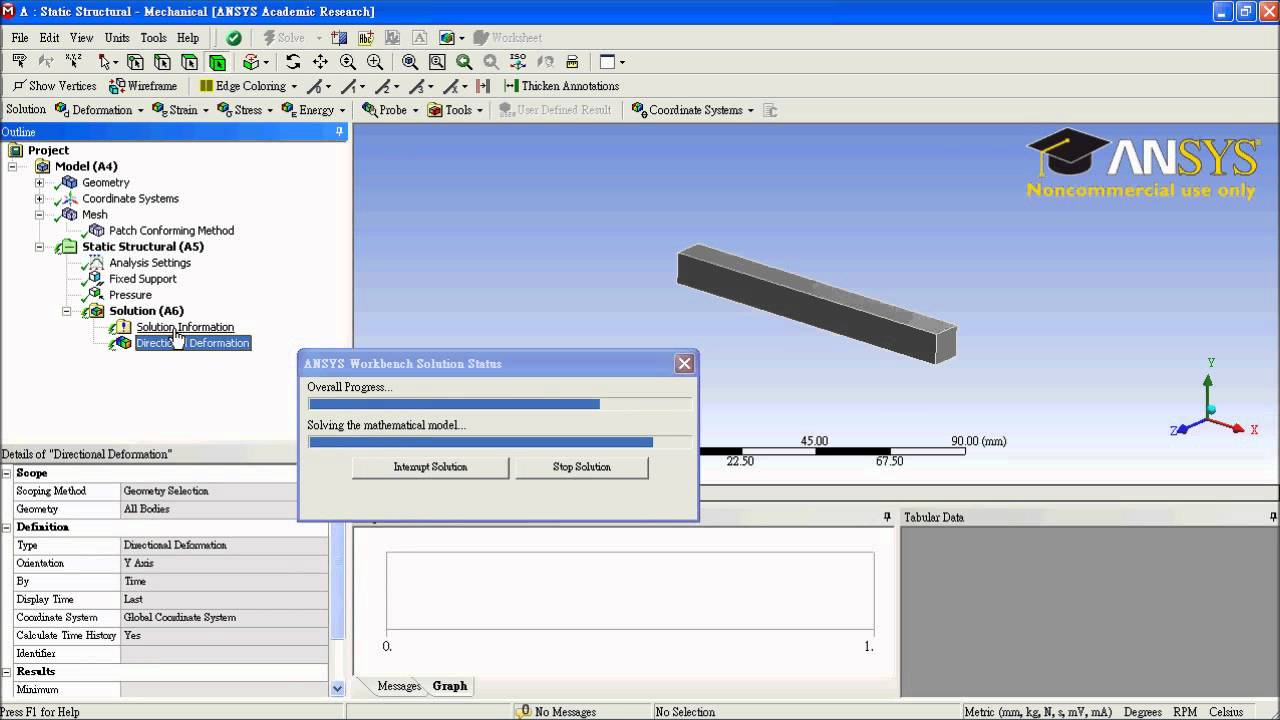Image resolution: width=1280 pixels, height=720 pixels.
Task: Collapse the Solution (A6) node
Action: tap(67, 311)
